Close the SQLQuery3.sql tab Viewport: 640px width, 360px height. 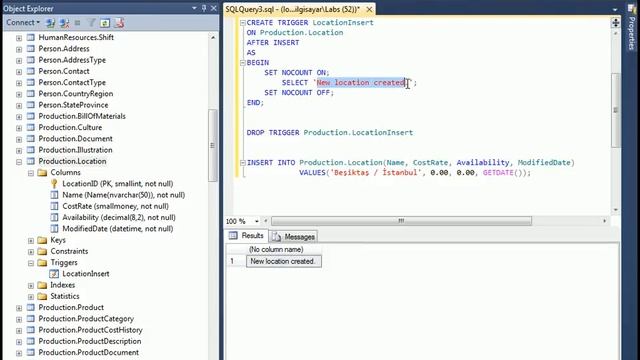369,9
